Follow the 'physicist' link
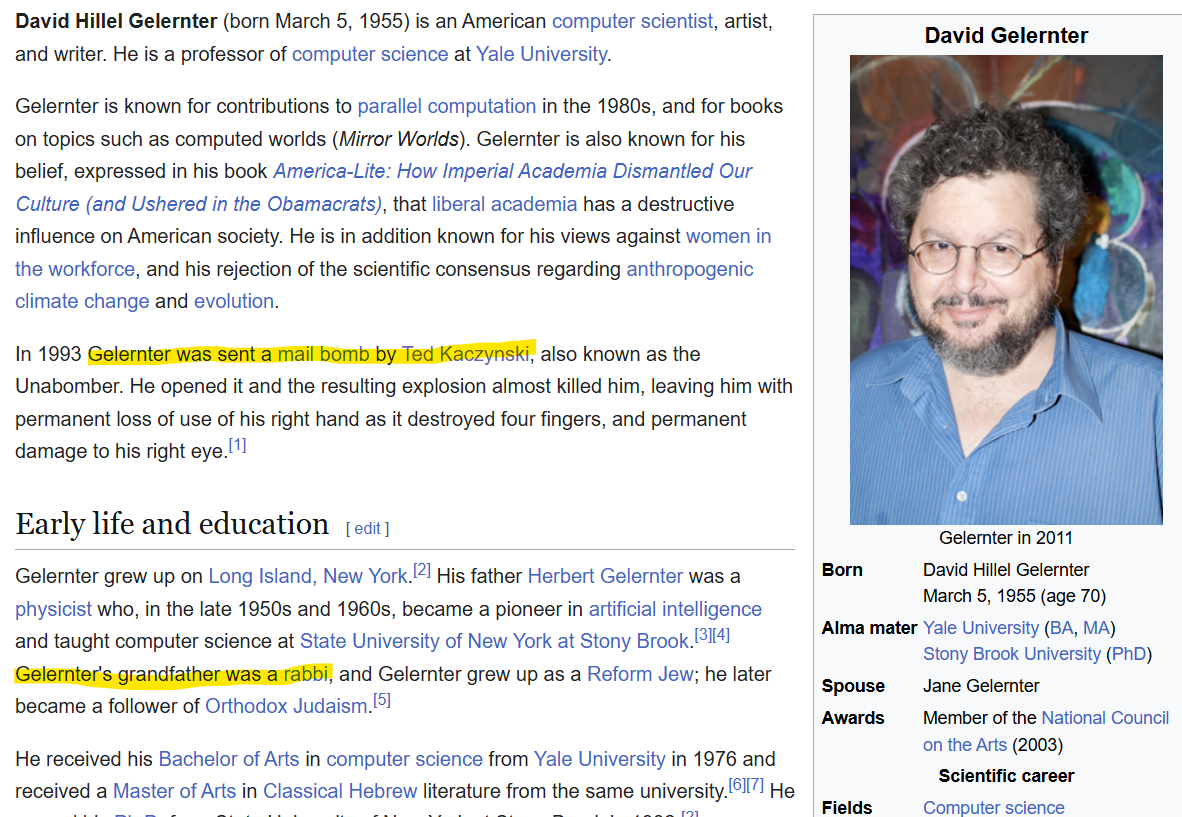Screen dimensions: 1182x817 pos(54,609)
